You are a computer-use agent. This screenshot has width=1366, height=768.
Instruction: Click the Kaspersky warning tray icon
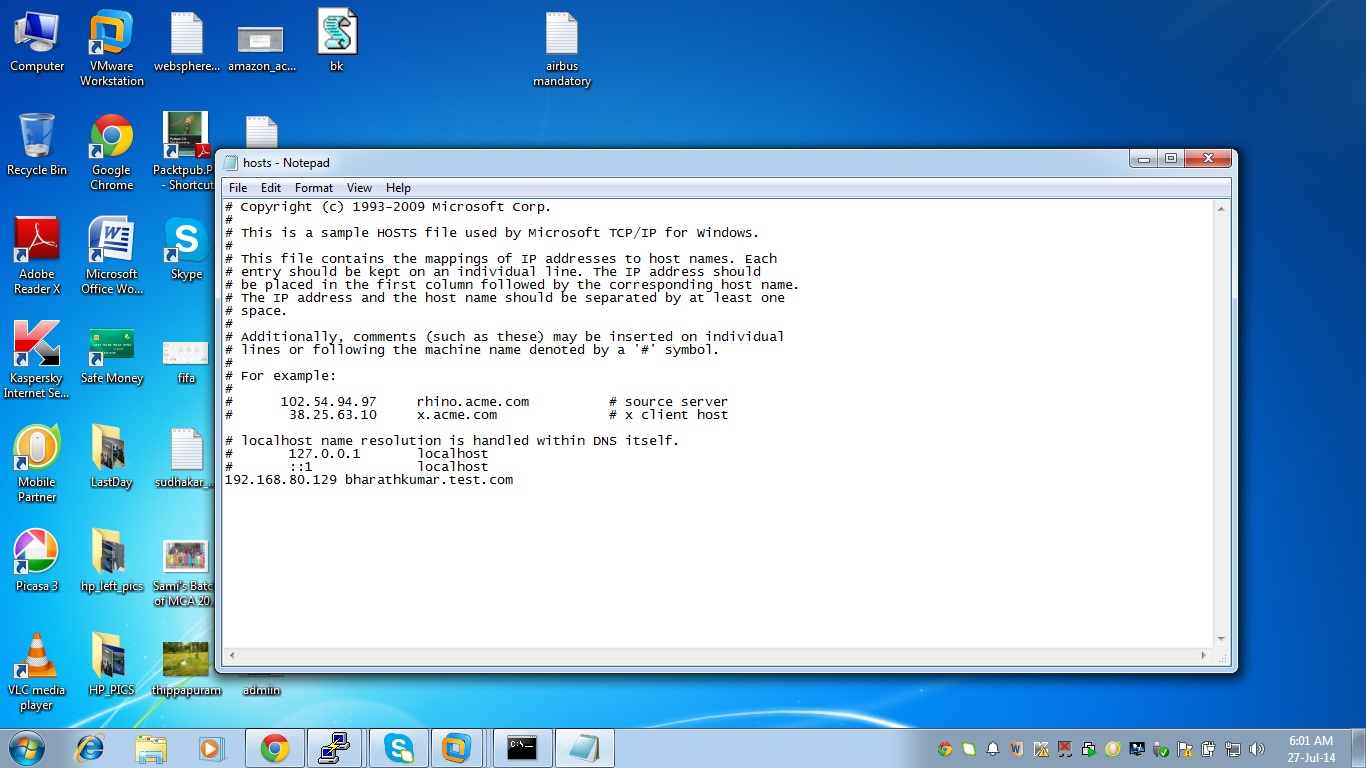coord(1041,749)
